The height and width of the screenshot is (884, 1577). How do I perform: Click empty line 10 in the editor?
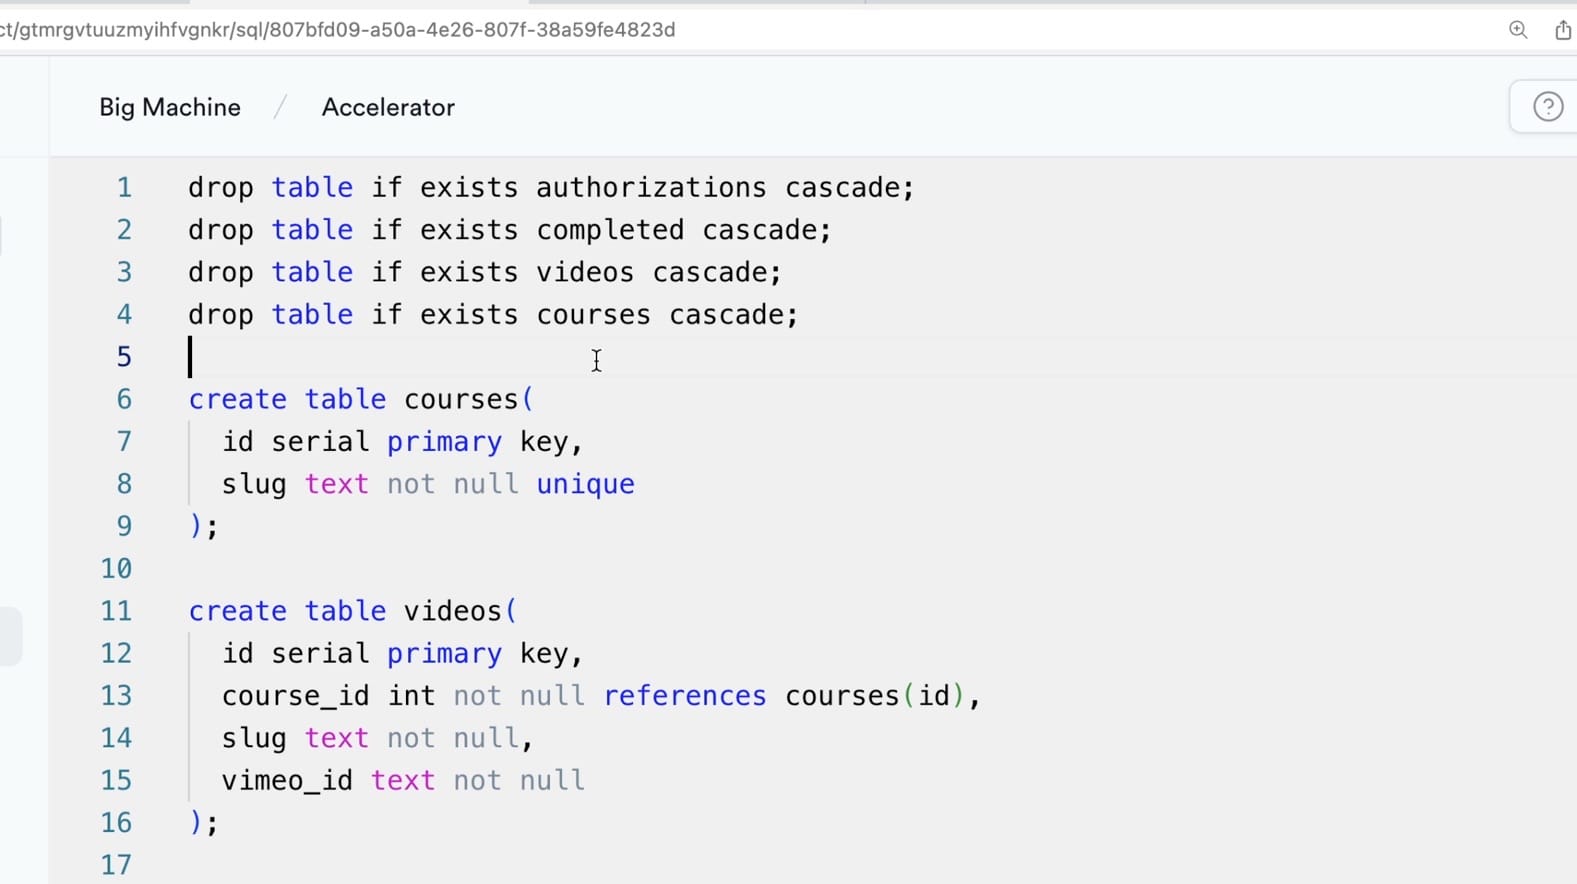pos(500,569)
